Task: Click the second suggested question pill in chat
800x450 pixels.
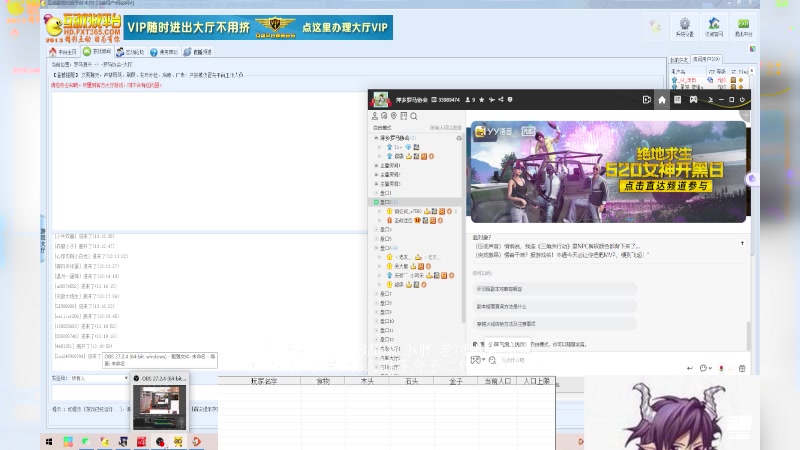Action: pos(555,306)
